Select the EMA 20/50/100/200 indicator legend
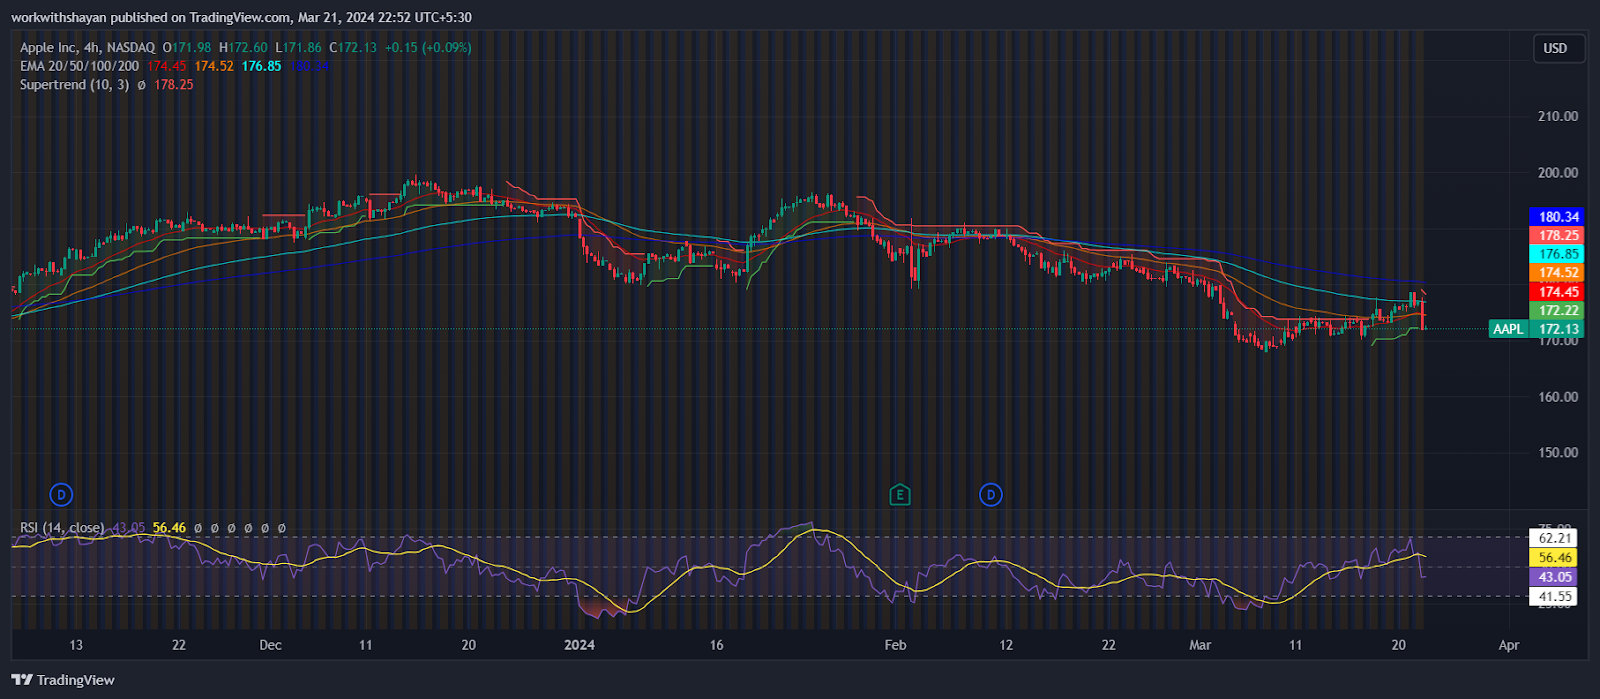 80,66
